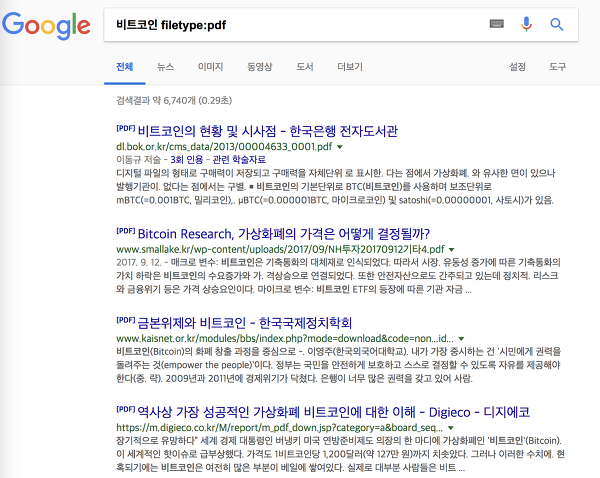Open the '3회 인용' citation link
Viewport: 600px width, 478px height.
(x=186, y=159)
